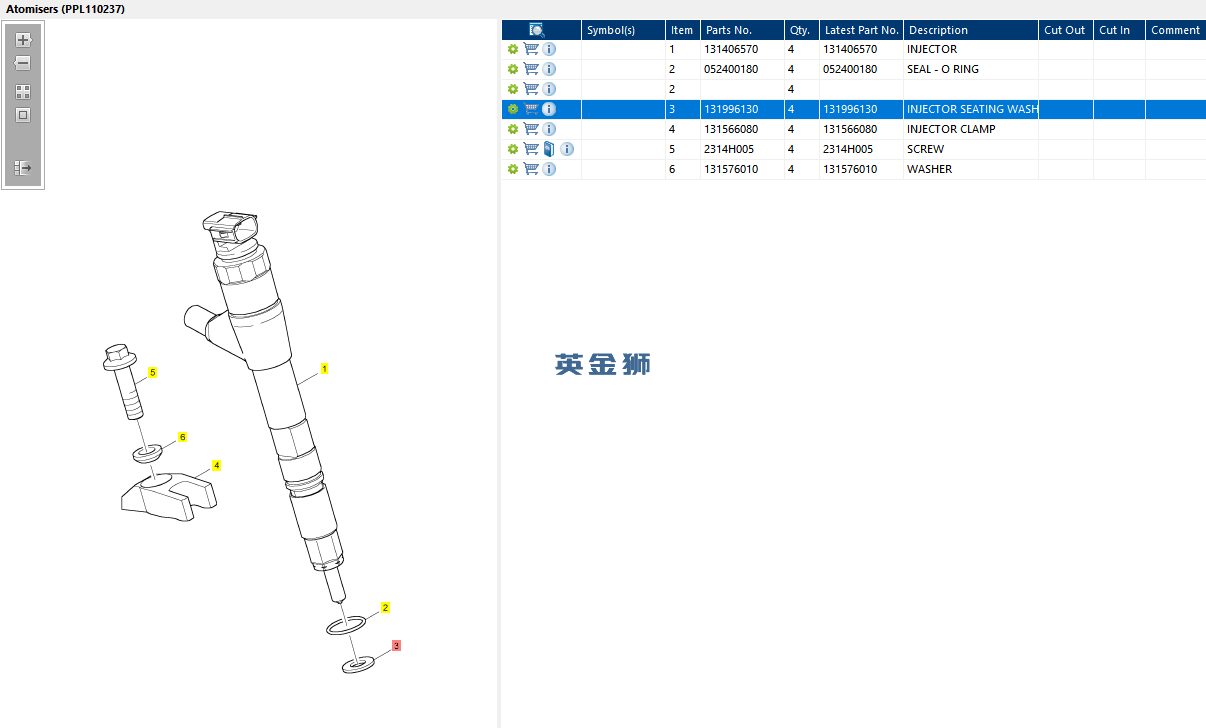1206x728 pixels.
Task: Select callout 4 on the injector clamp
Action: coord(216,465)
